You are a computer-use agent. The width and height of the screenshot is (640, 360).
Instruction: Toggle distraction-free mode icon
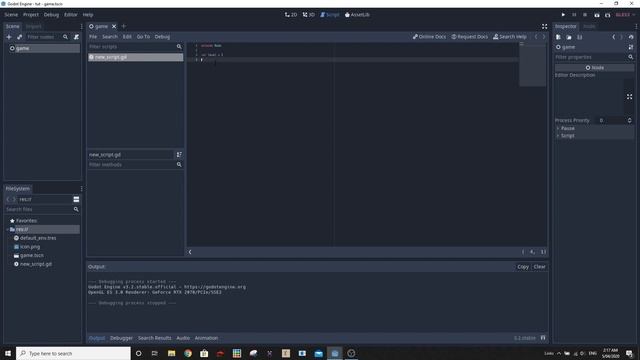[x=544, y=26]
